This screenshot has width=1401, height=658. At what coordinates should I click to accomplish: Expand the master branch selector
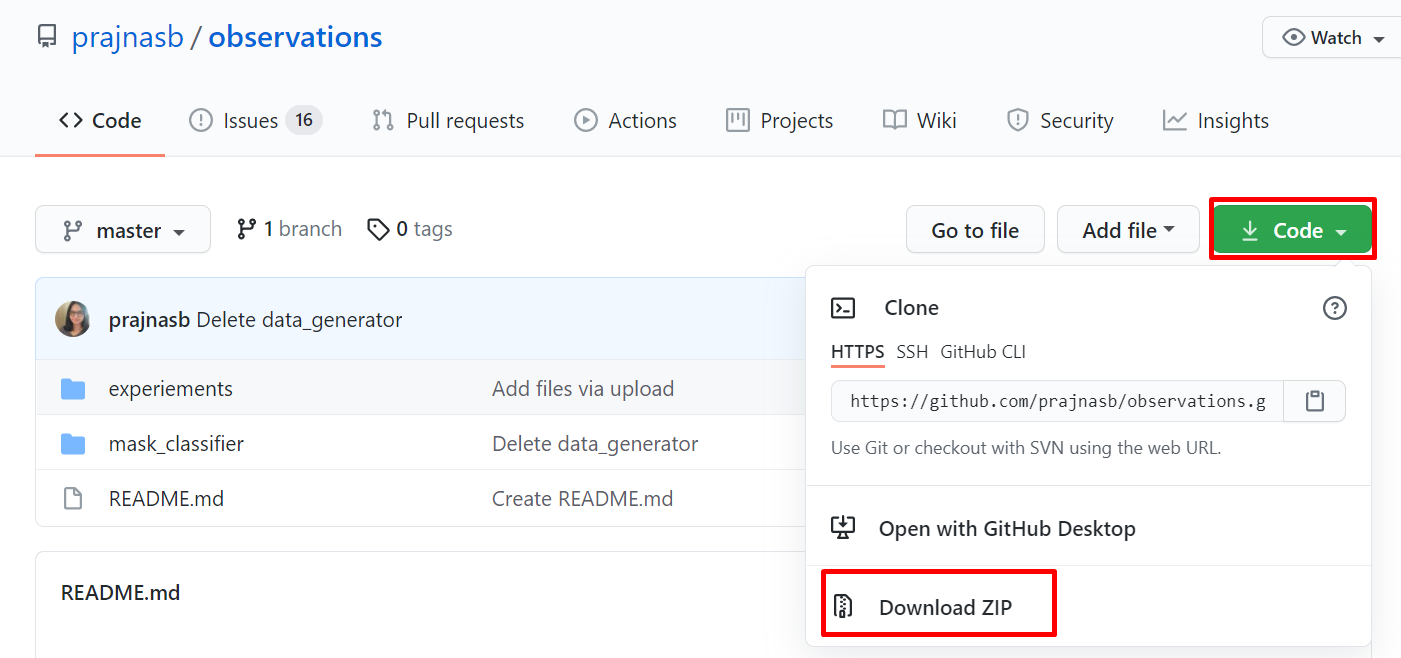click(x=123, y=230)
